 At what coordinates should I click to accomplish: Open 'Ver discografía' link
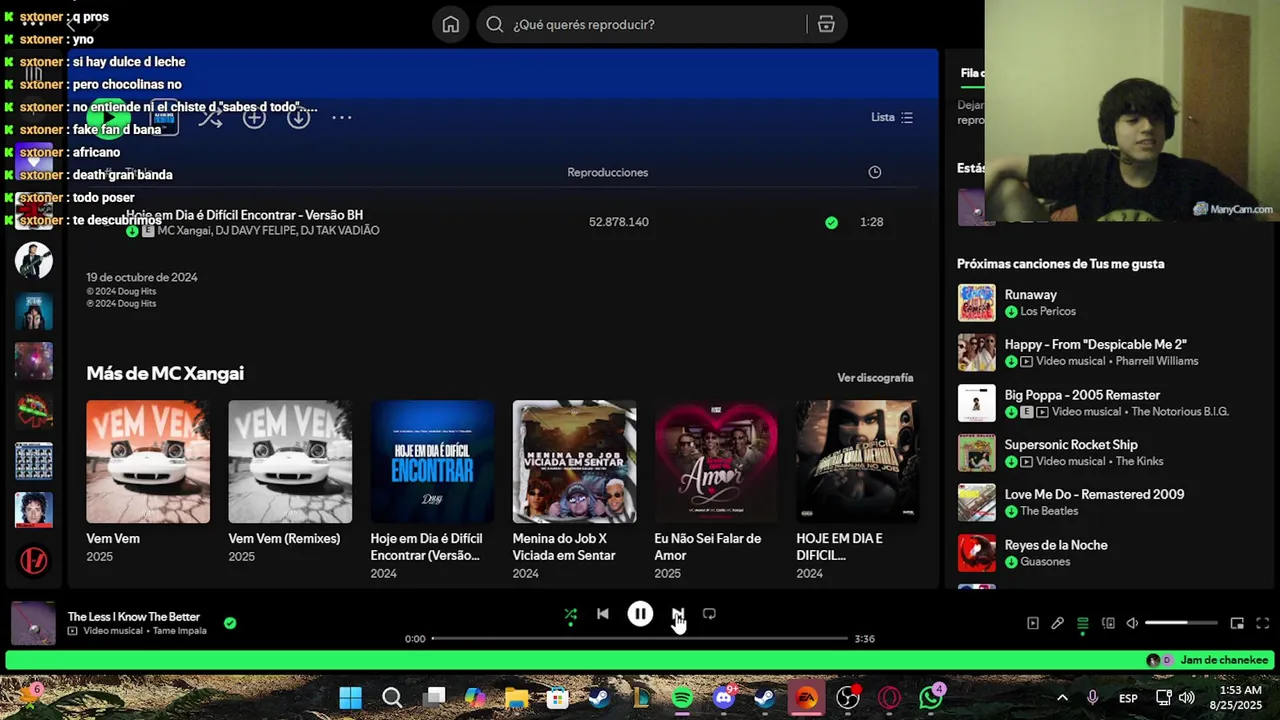coord(875,378)
